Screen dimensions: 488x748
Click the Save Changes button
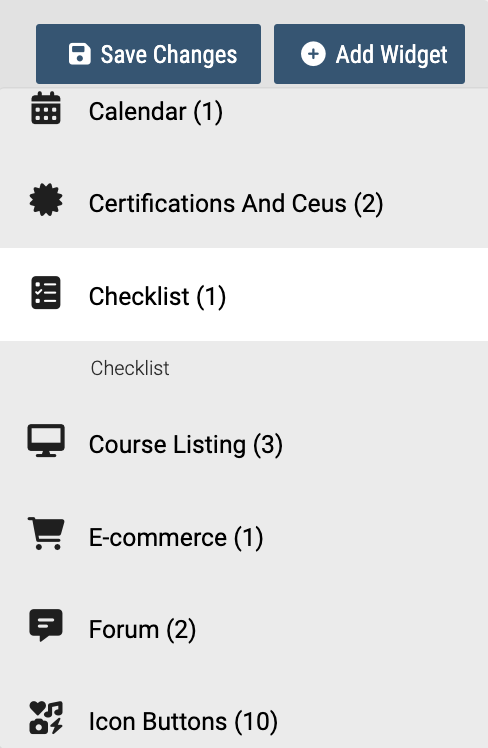pyautogui.click(x=148, y=54)
